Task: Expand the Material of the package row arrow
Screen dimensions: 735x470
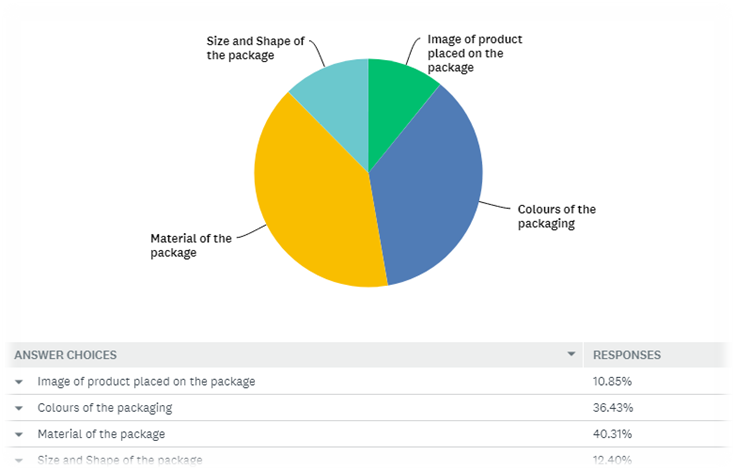Action: 19,435
